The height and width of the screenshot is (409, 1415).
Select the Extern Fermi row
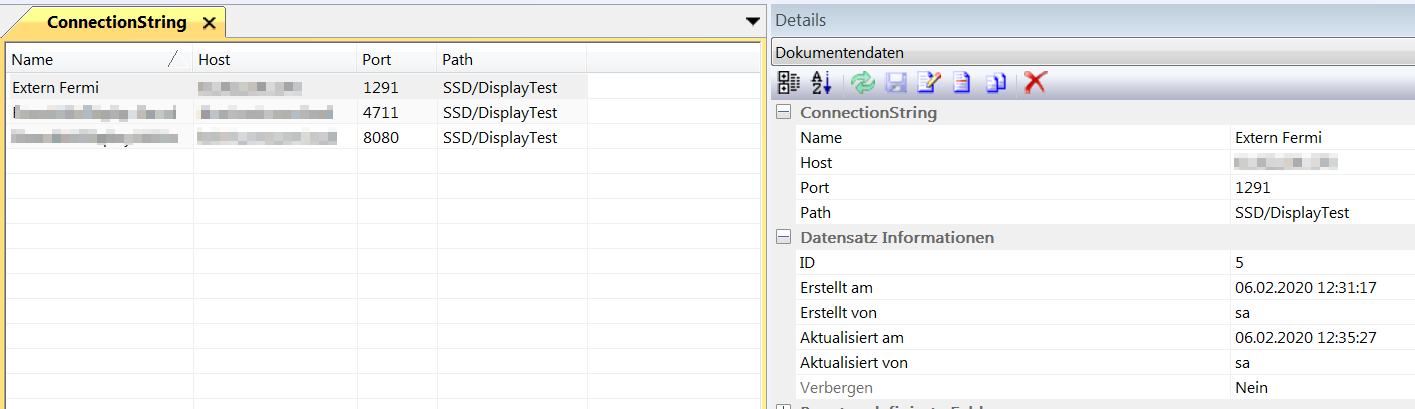56,88
